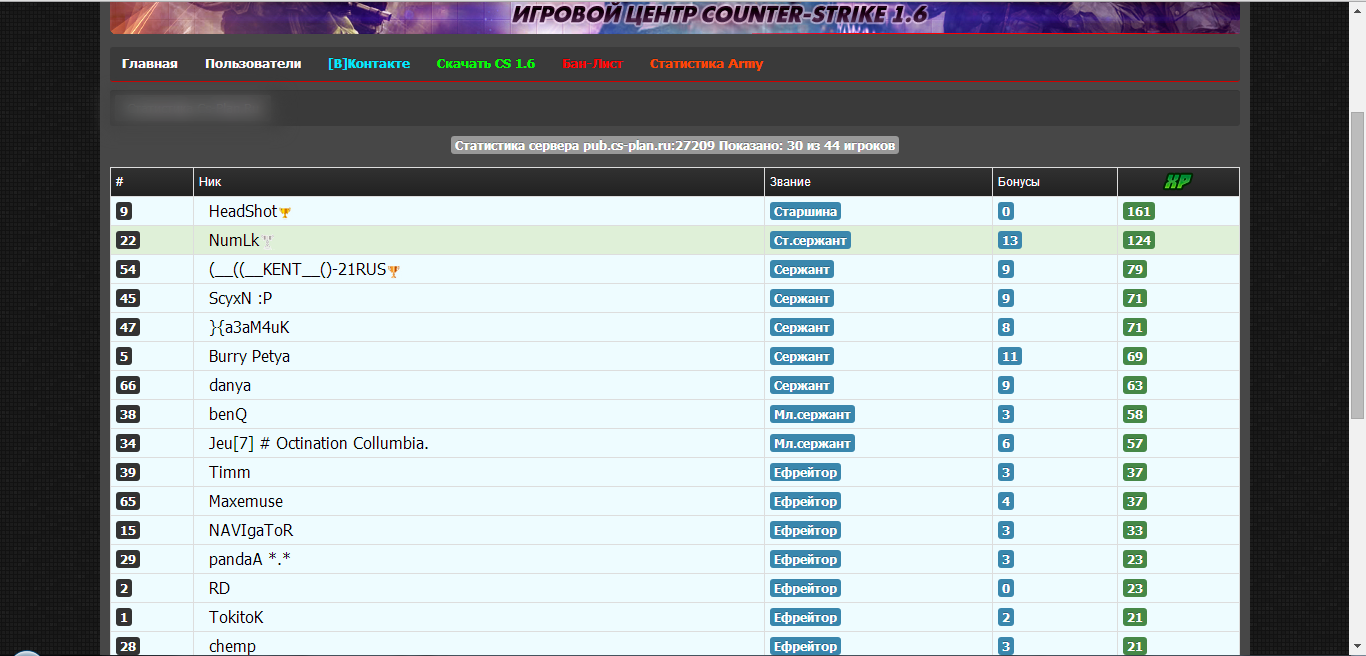The image size is (1366, 656).
Task: Select player name benQ
Action: click(x=228, y=415)
